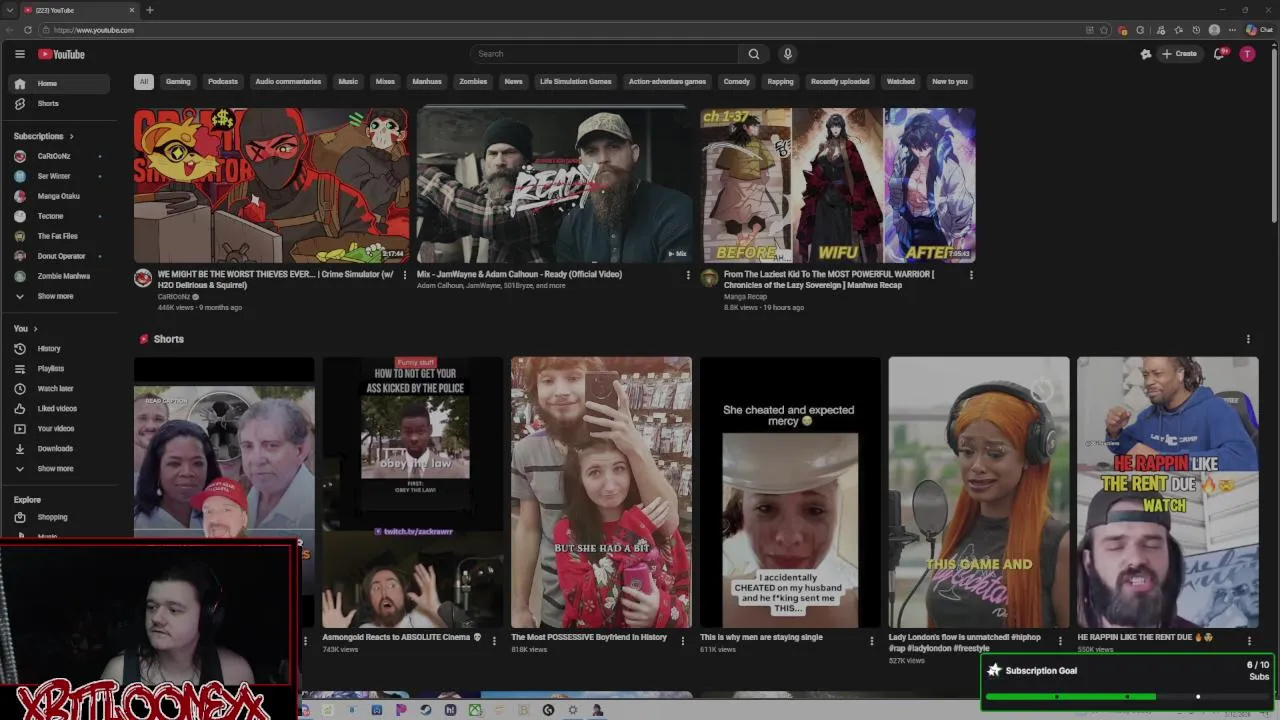Click the YouTube logo
This screenshot has height=720, width=1280.
[62, 54]
